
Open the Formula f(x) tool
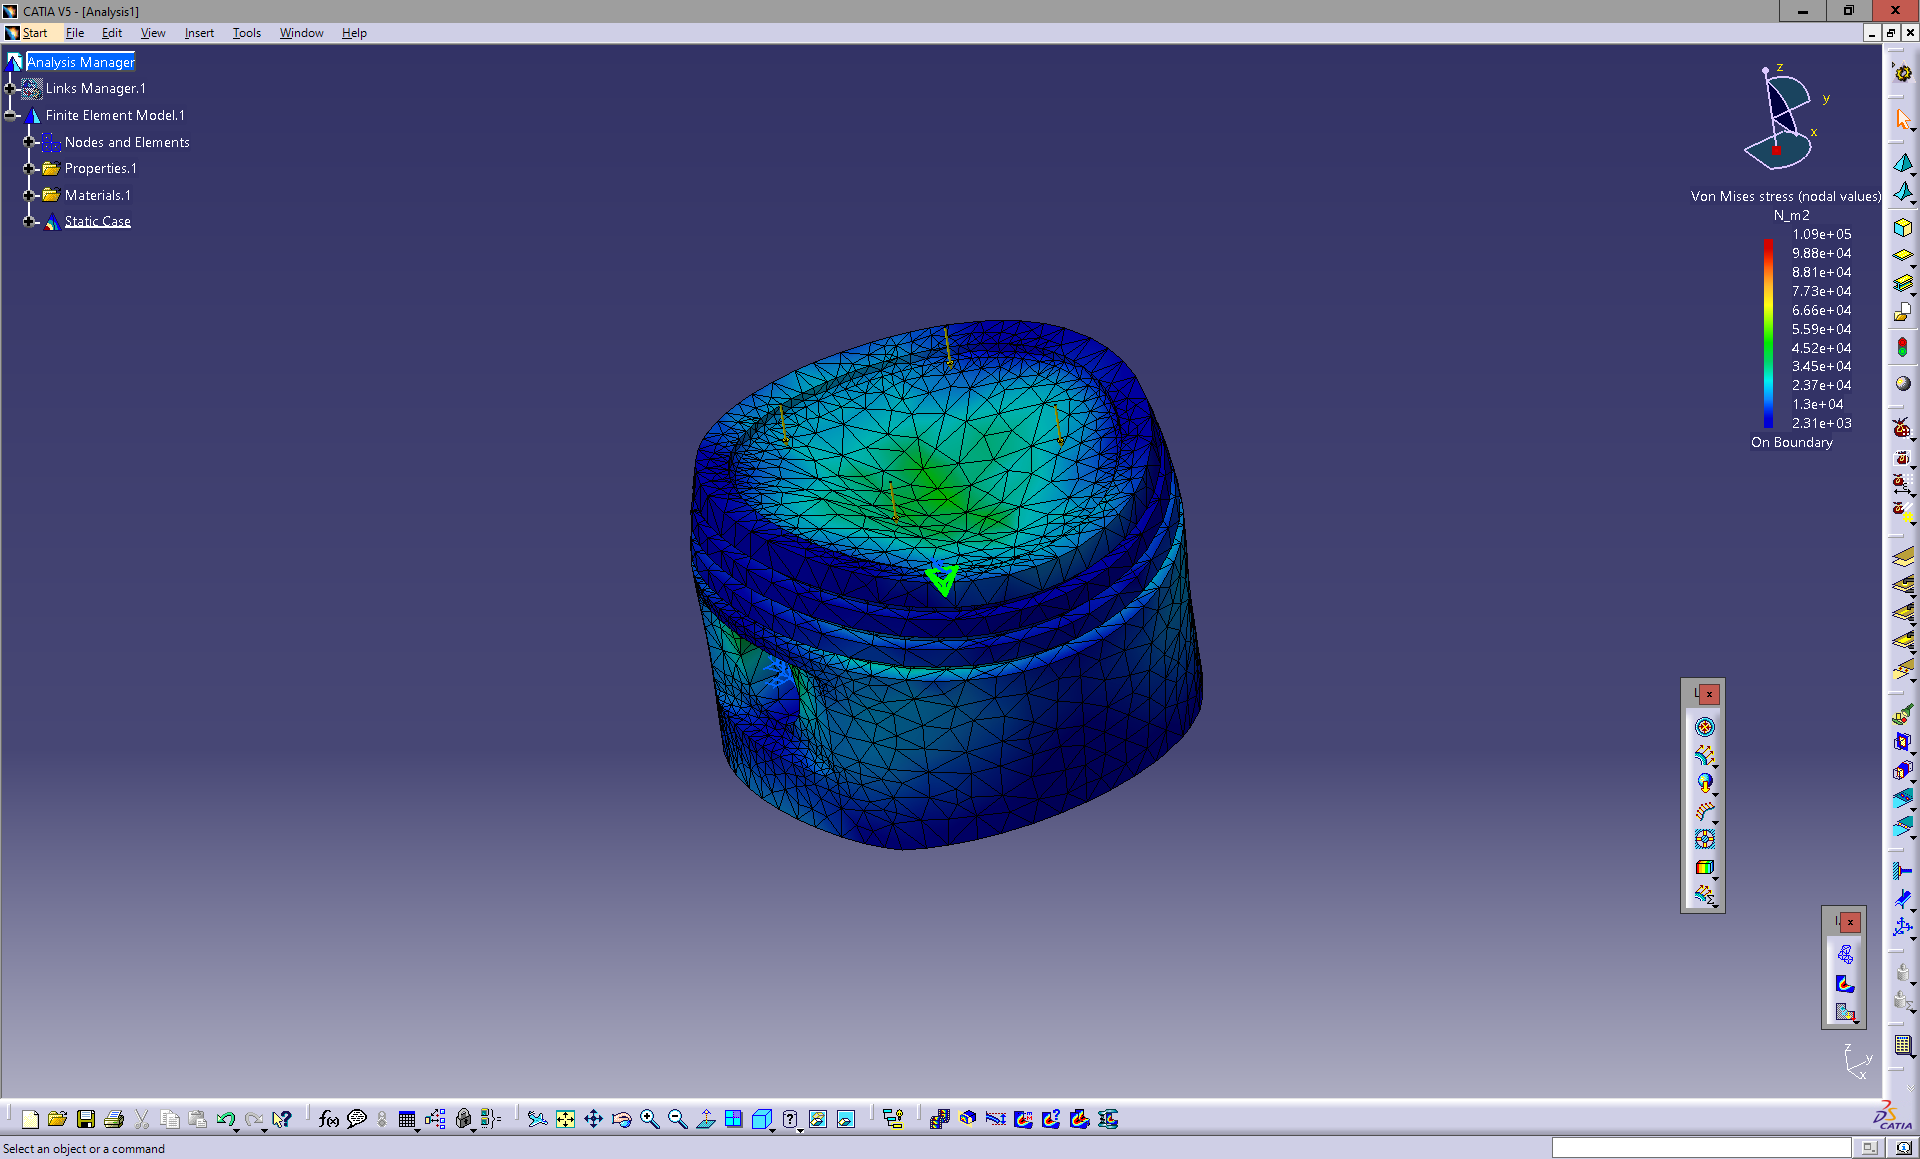(x=329, y=1119)
